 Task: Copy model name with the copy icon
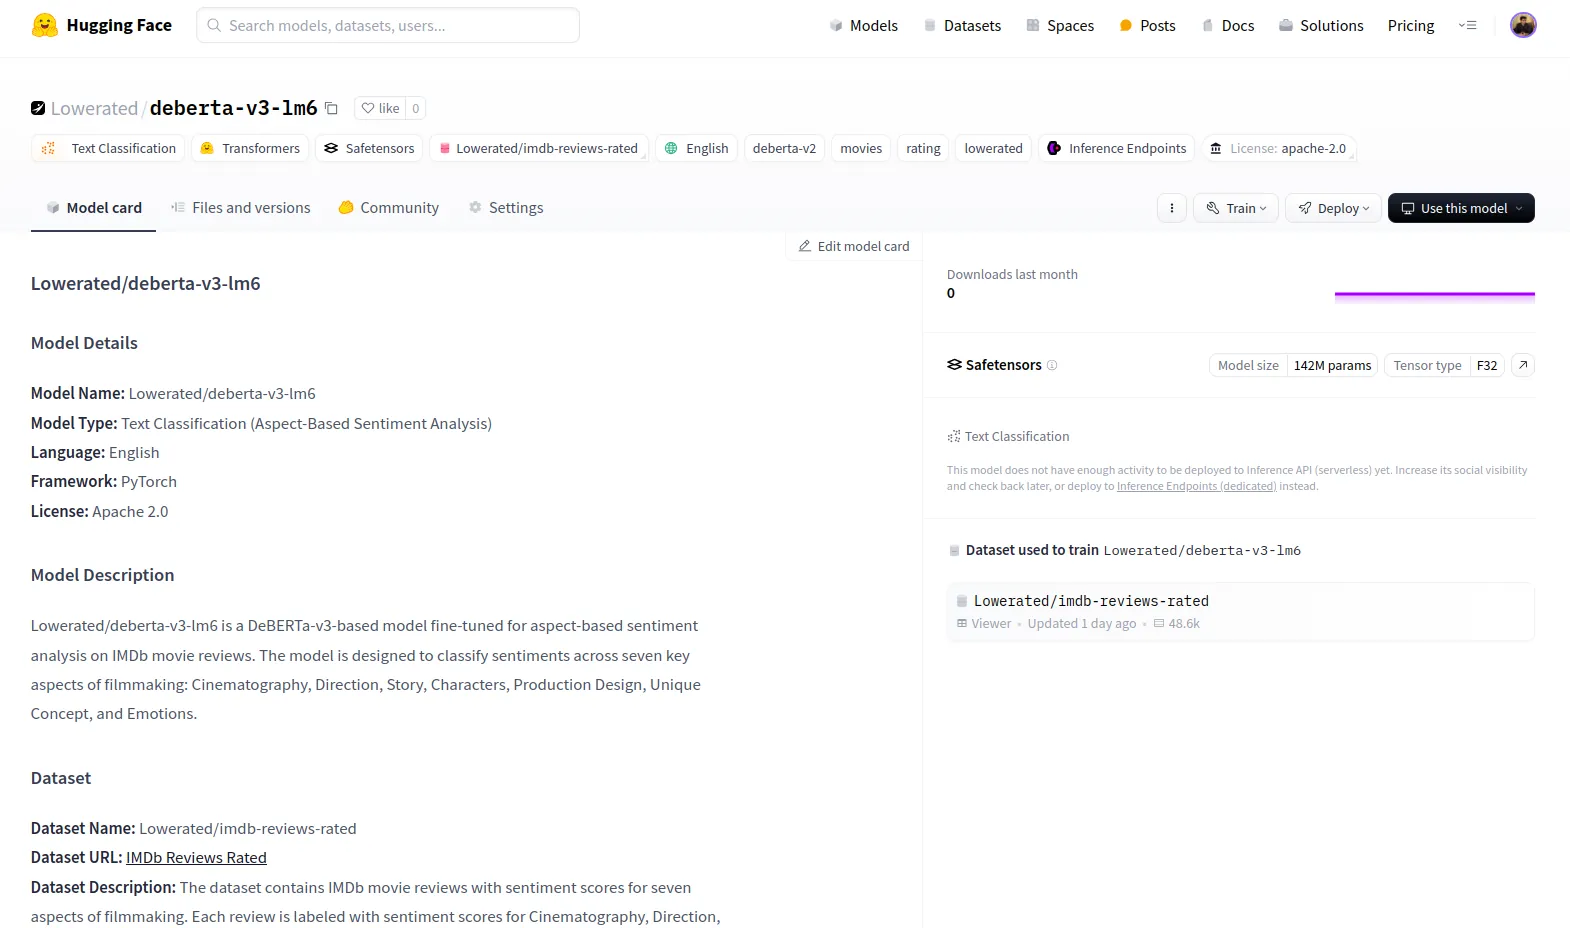click(332, 108)
